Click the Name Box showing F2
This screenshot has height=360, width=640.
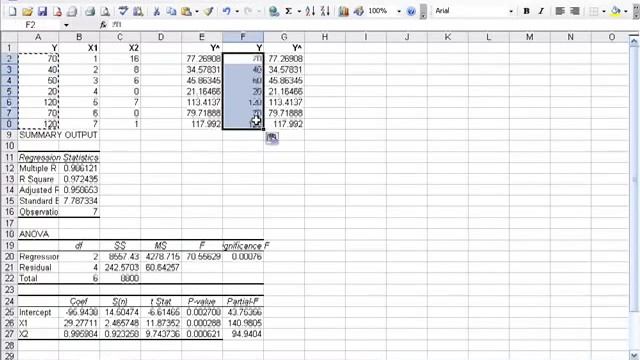click(32, 25)
